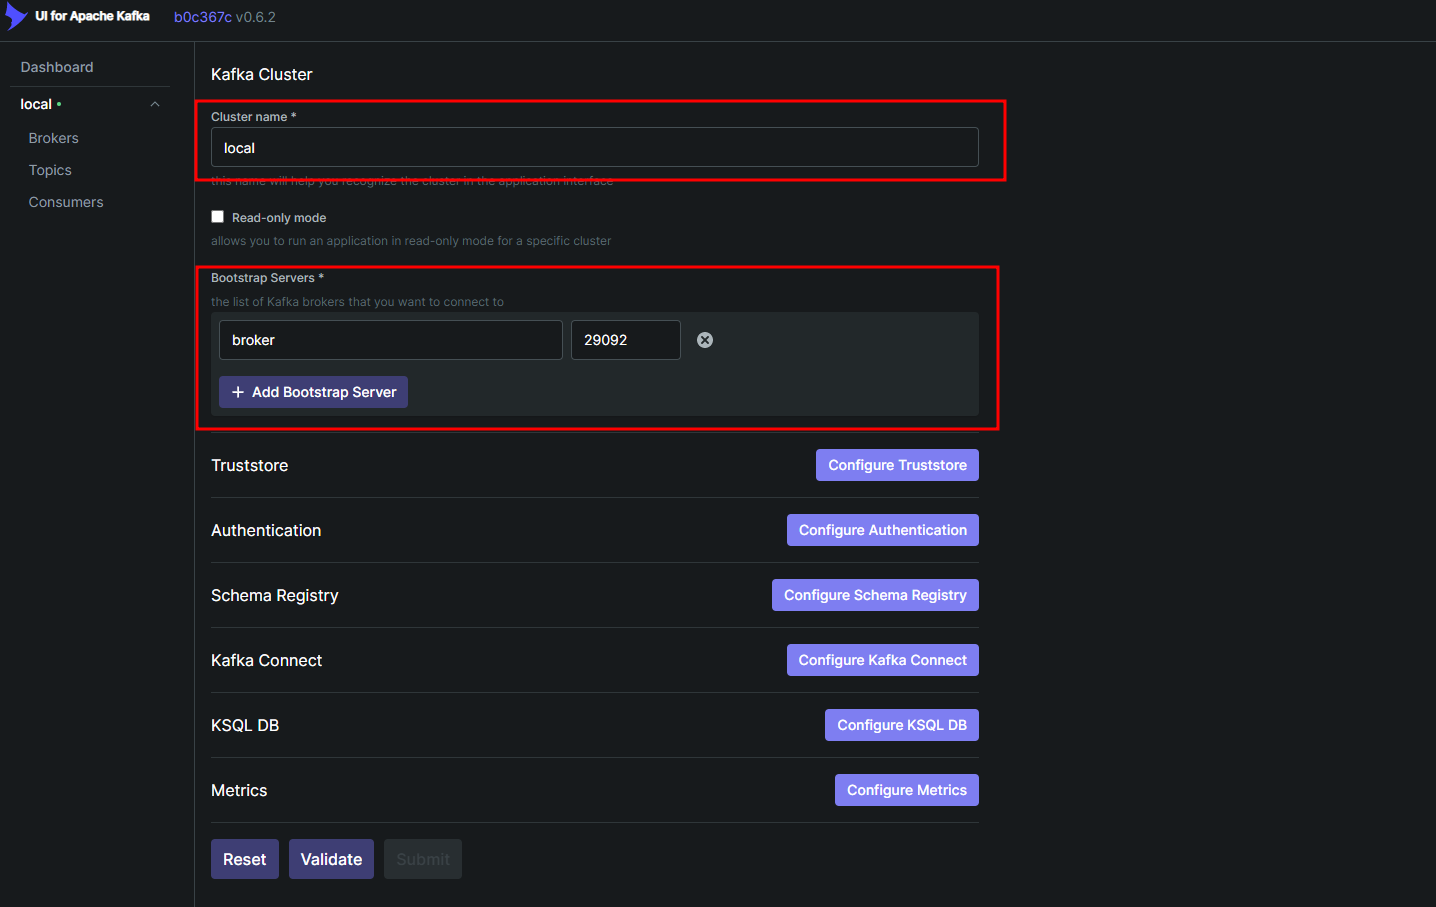Navigate to Consumers section

(x=66, y=202)
